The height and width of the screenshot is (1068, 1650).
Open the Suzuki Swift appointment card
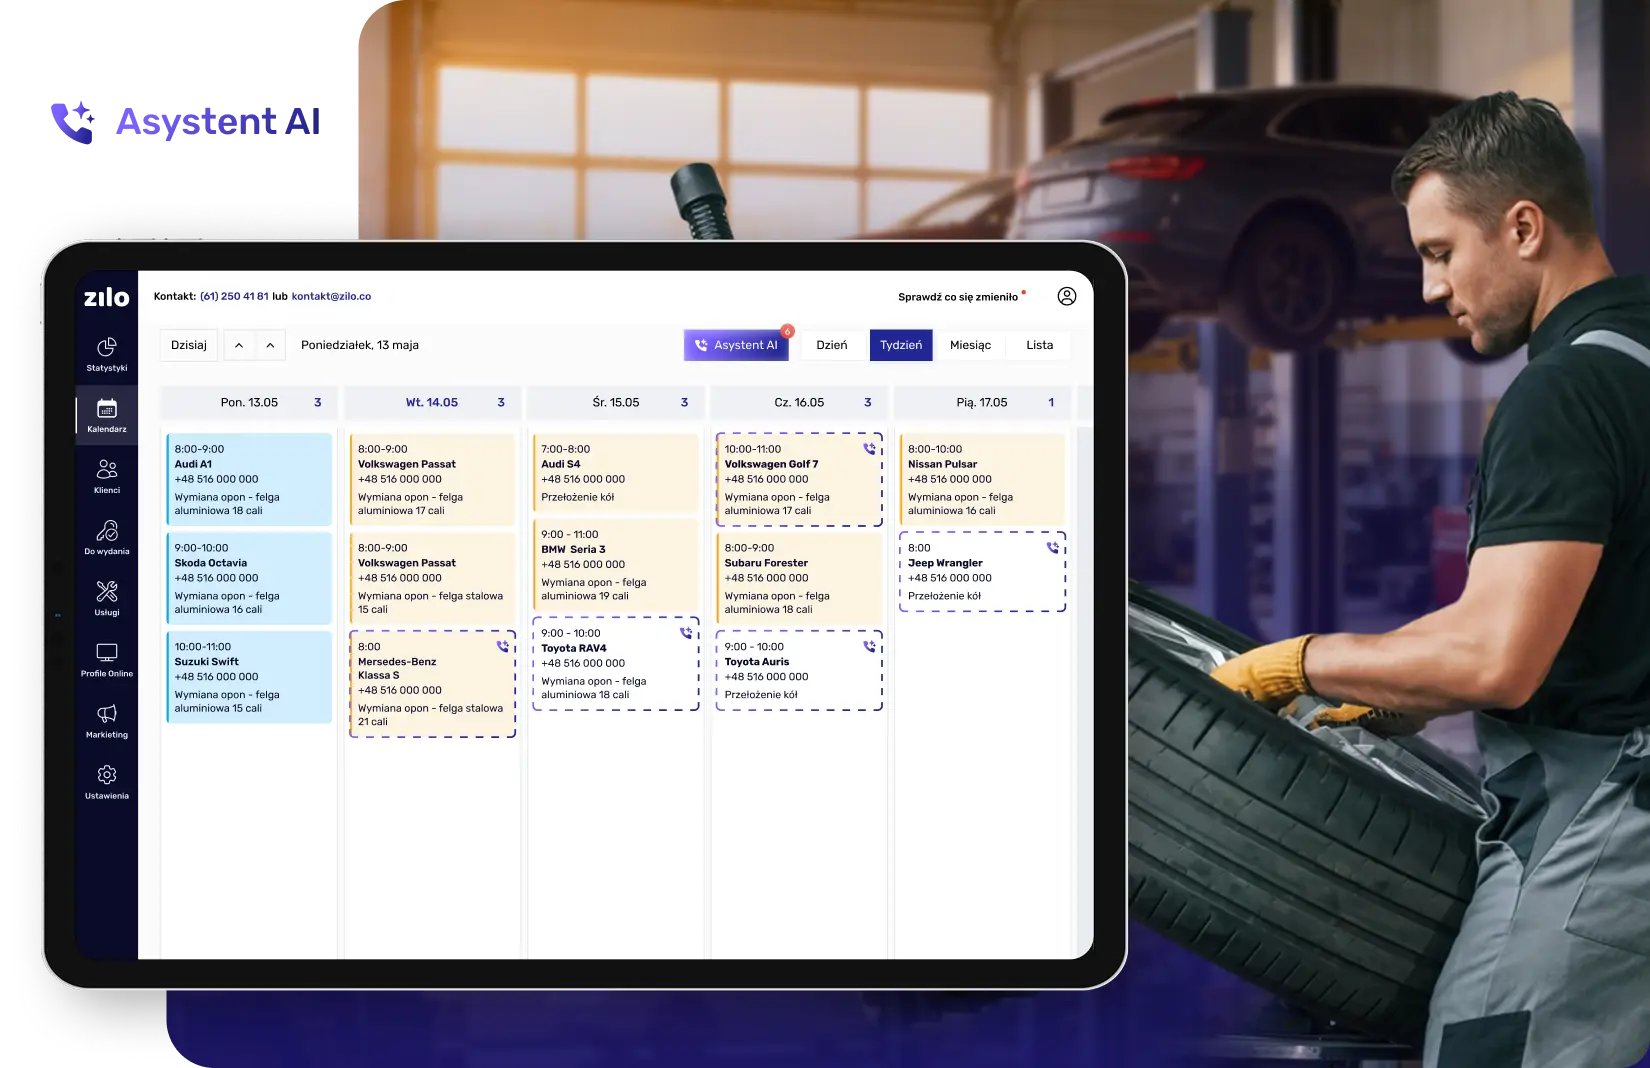[x=249, y=677]
